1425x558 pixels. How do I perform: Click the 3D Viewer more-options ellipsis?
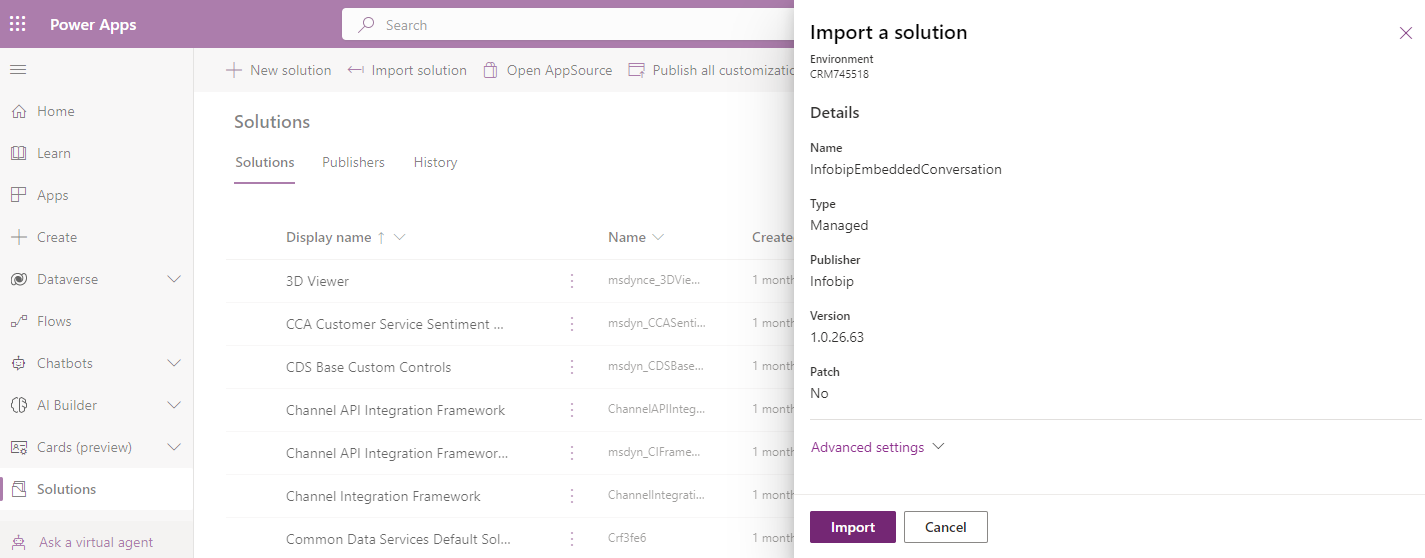[572, 281]
